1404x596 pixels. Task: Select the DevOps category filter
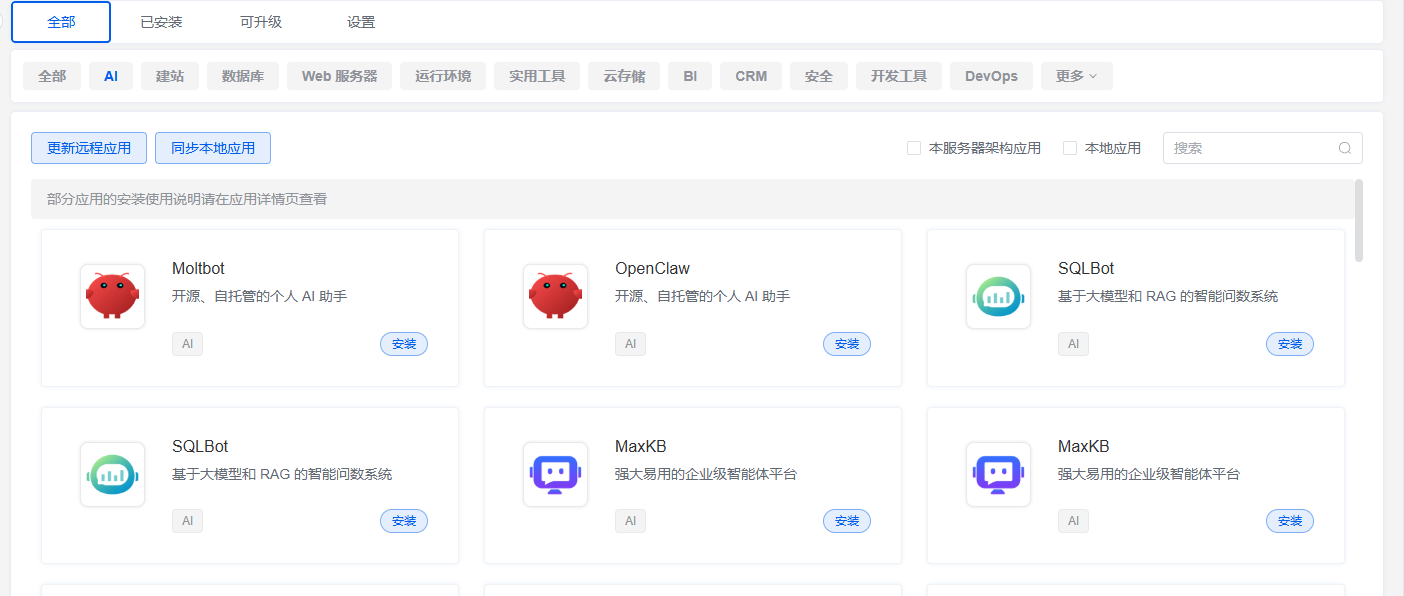tap(991, 76)
